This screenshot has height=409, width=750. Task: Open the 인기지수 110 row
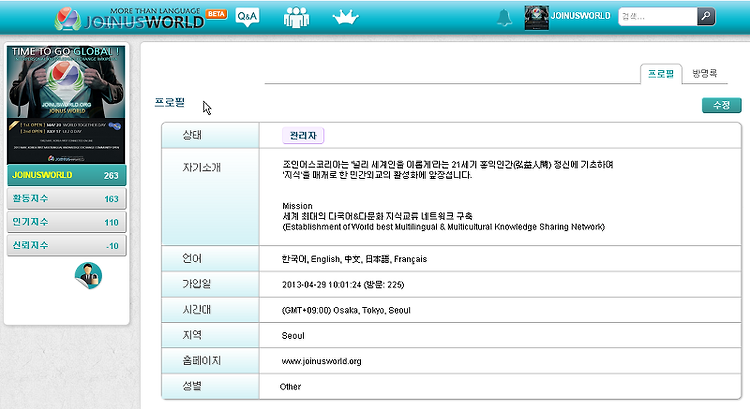tap(66, 222)
